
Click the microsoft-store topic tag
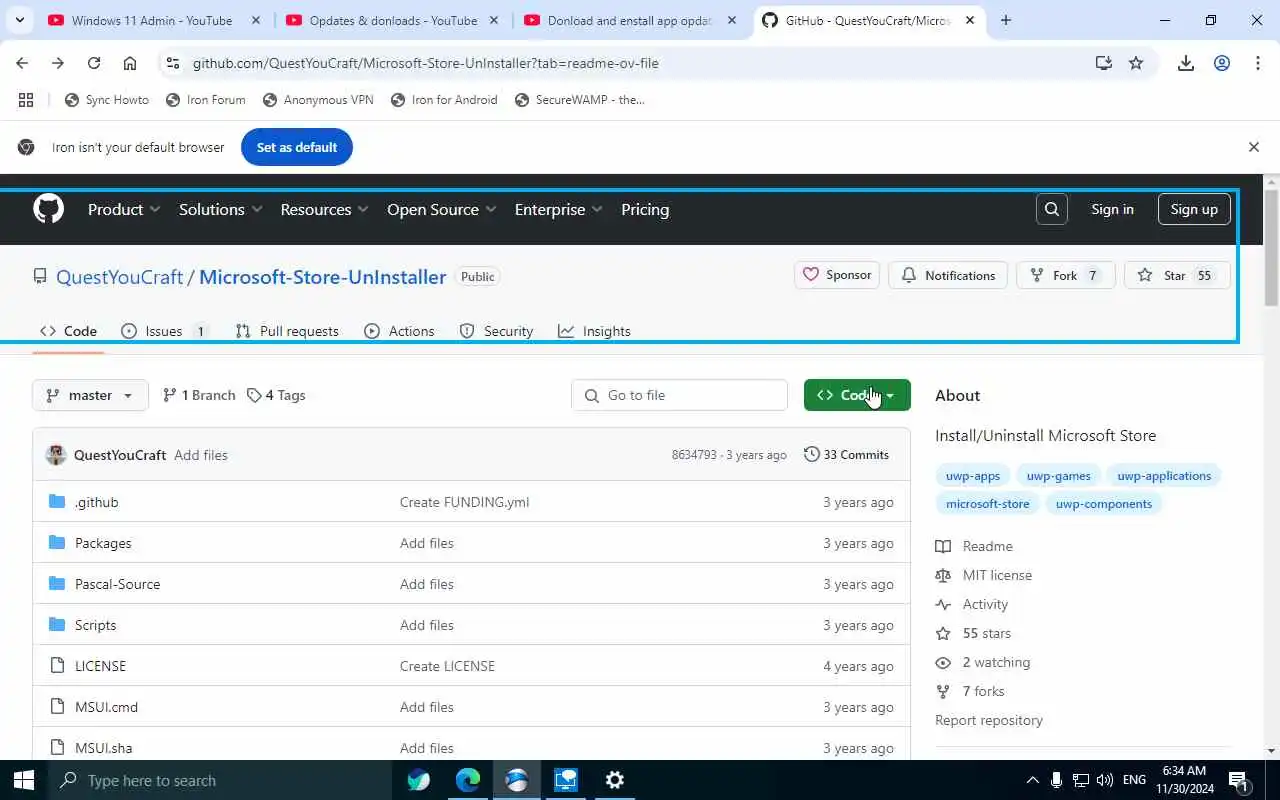pos(987,504)
